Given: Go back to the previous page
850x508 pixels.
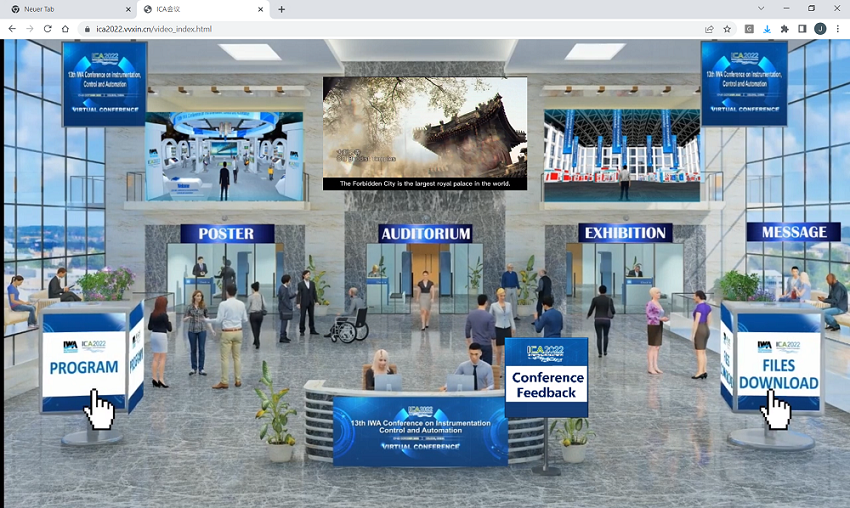Looking at the screenshot, I should [x=12, y=29].
